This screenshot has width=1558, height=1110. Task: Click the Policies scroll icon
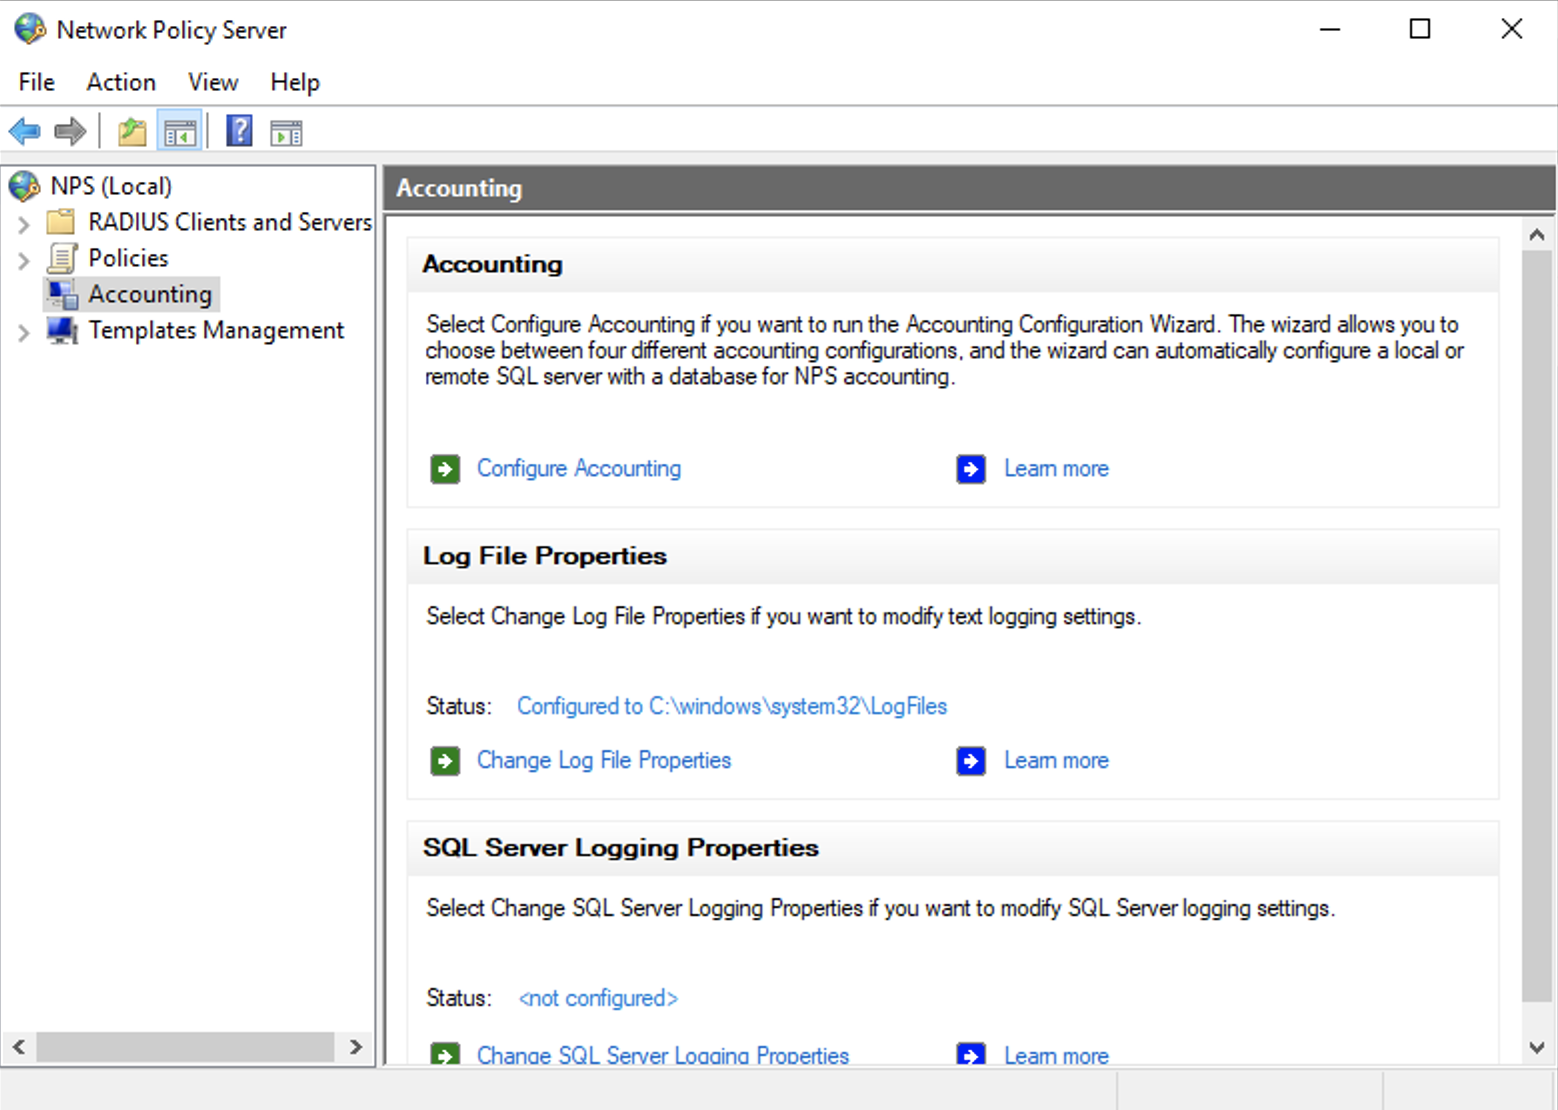[x=62, y=258]
